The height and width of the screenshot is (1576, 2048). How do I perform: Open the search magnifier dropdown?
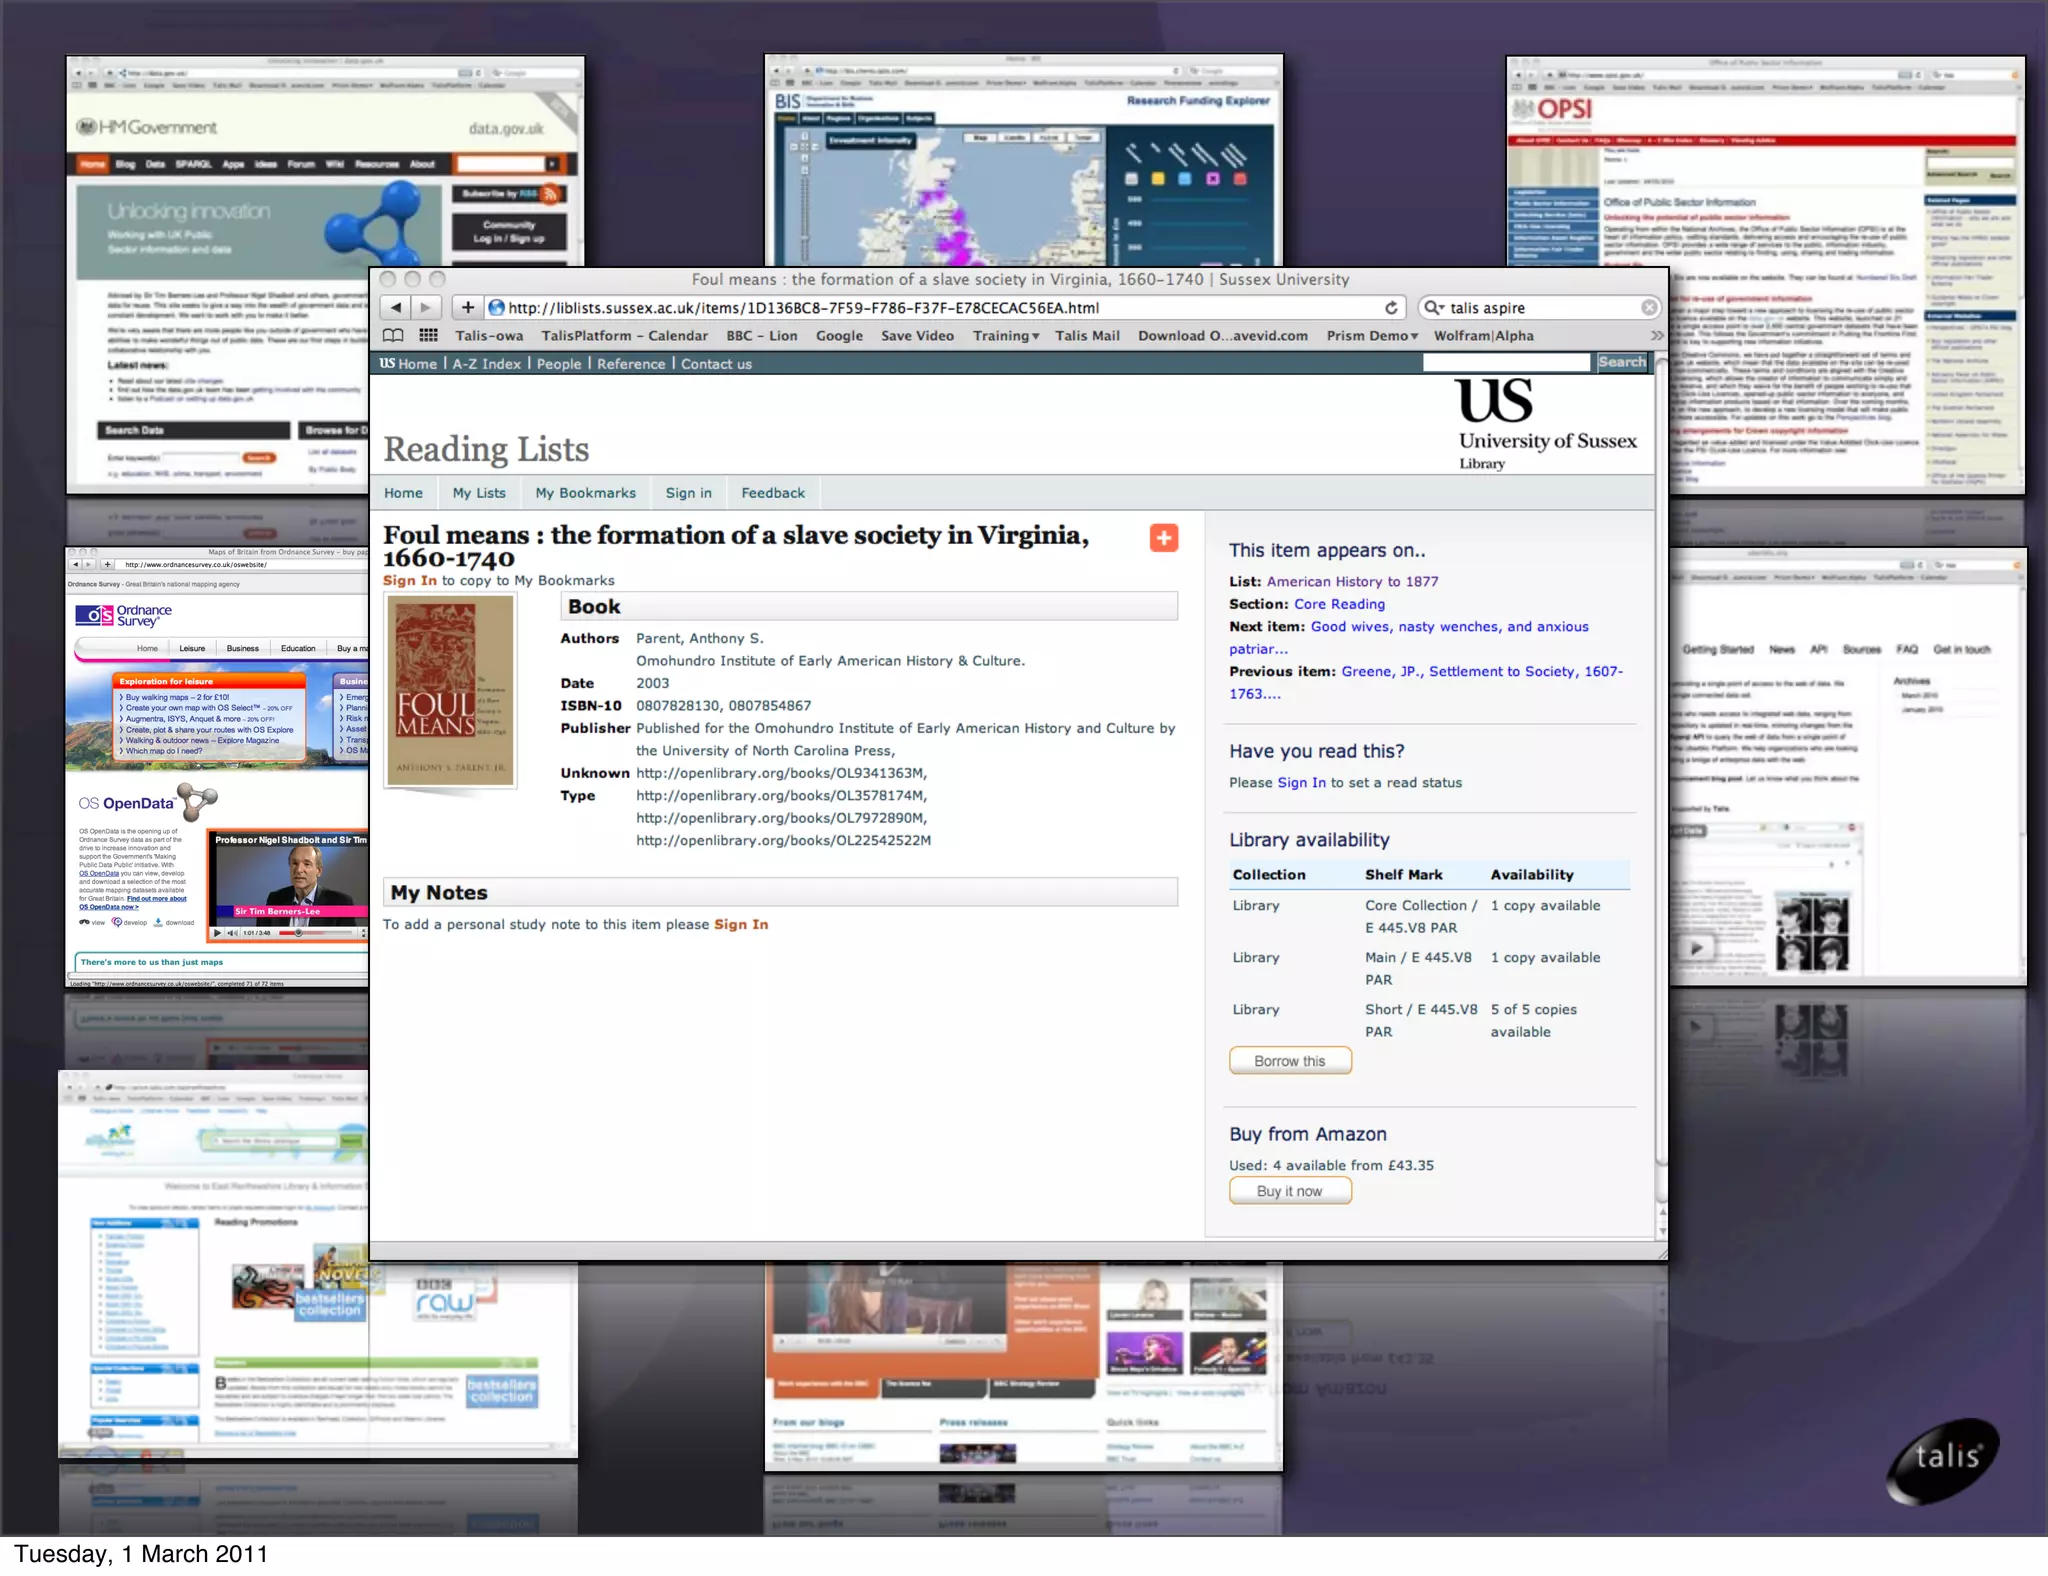coord(1434,308)
